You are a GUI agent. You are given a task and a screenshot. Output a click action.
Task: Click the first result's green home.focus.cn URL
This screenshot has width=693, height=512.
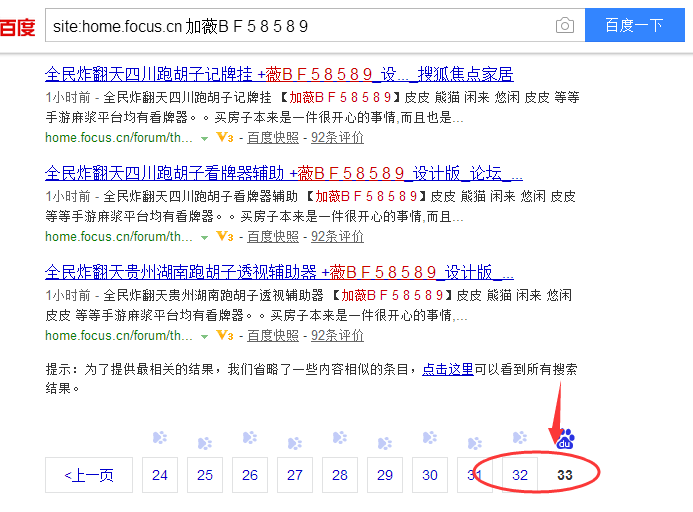(119, 138)
